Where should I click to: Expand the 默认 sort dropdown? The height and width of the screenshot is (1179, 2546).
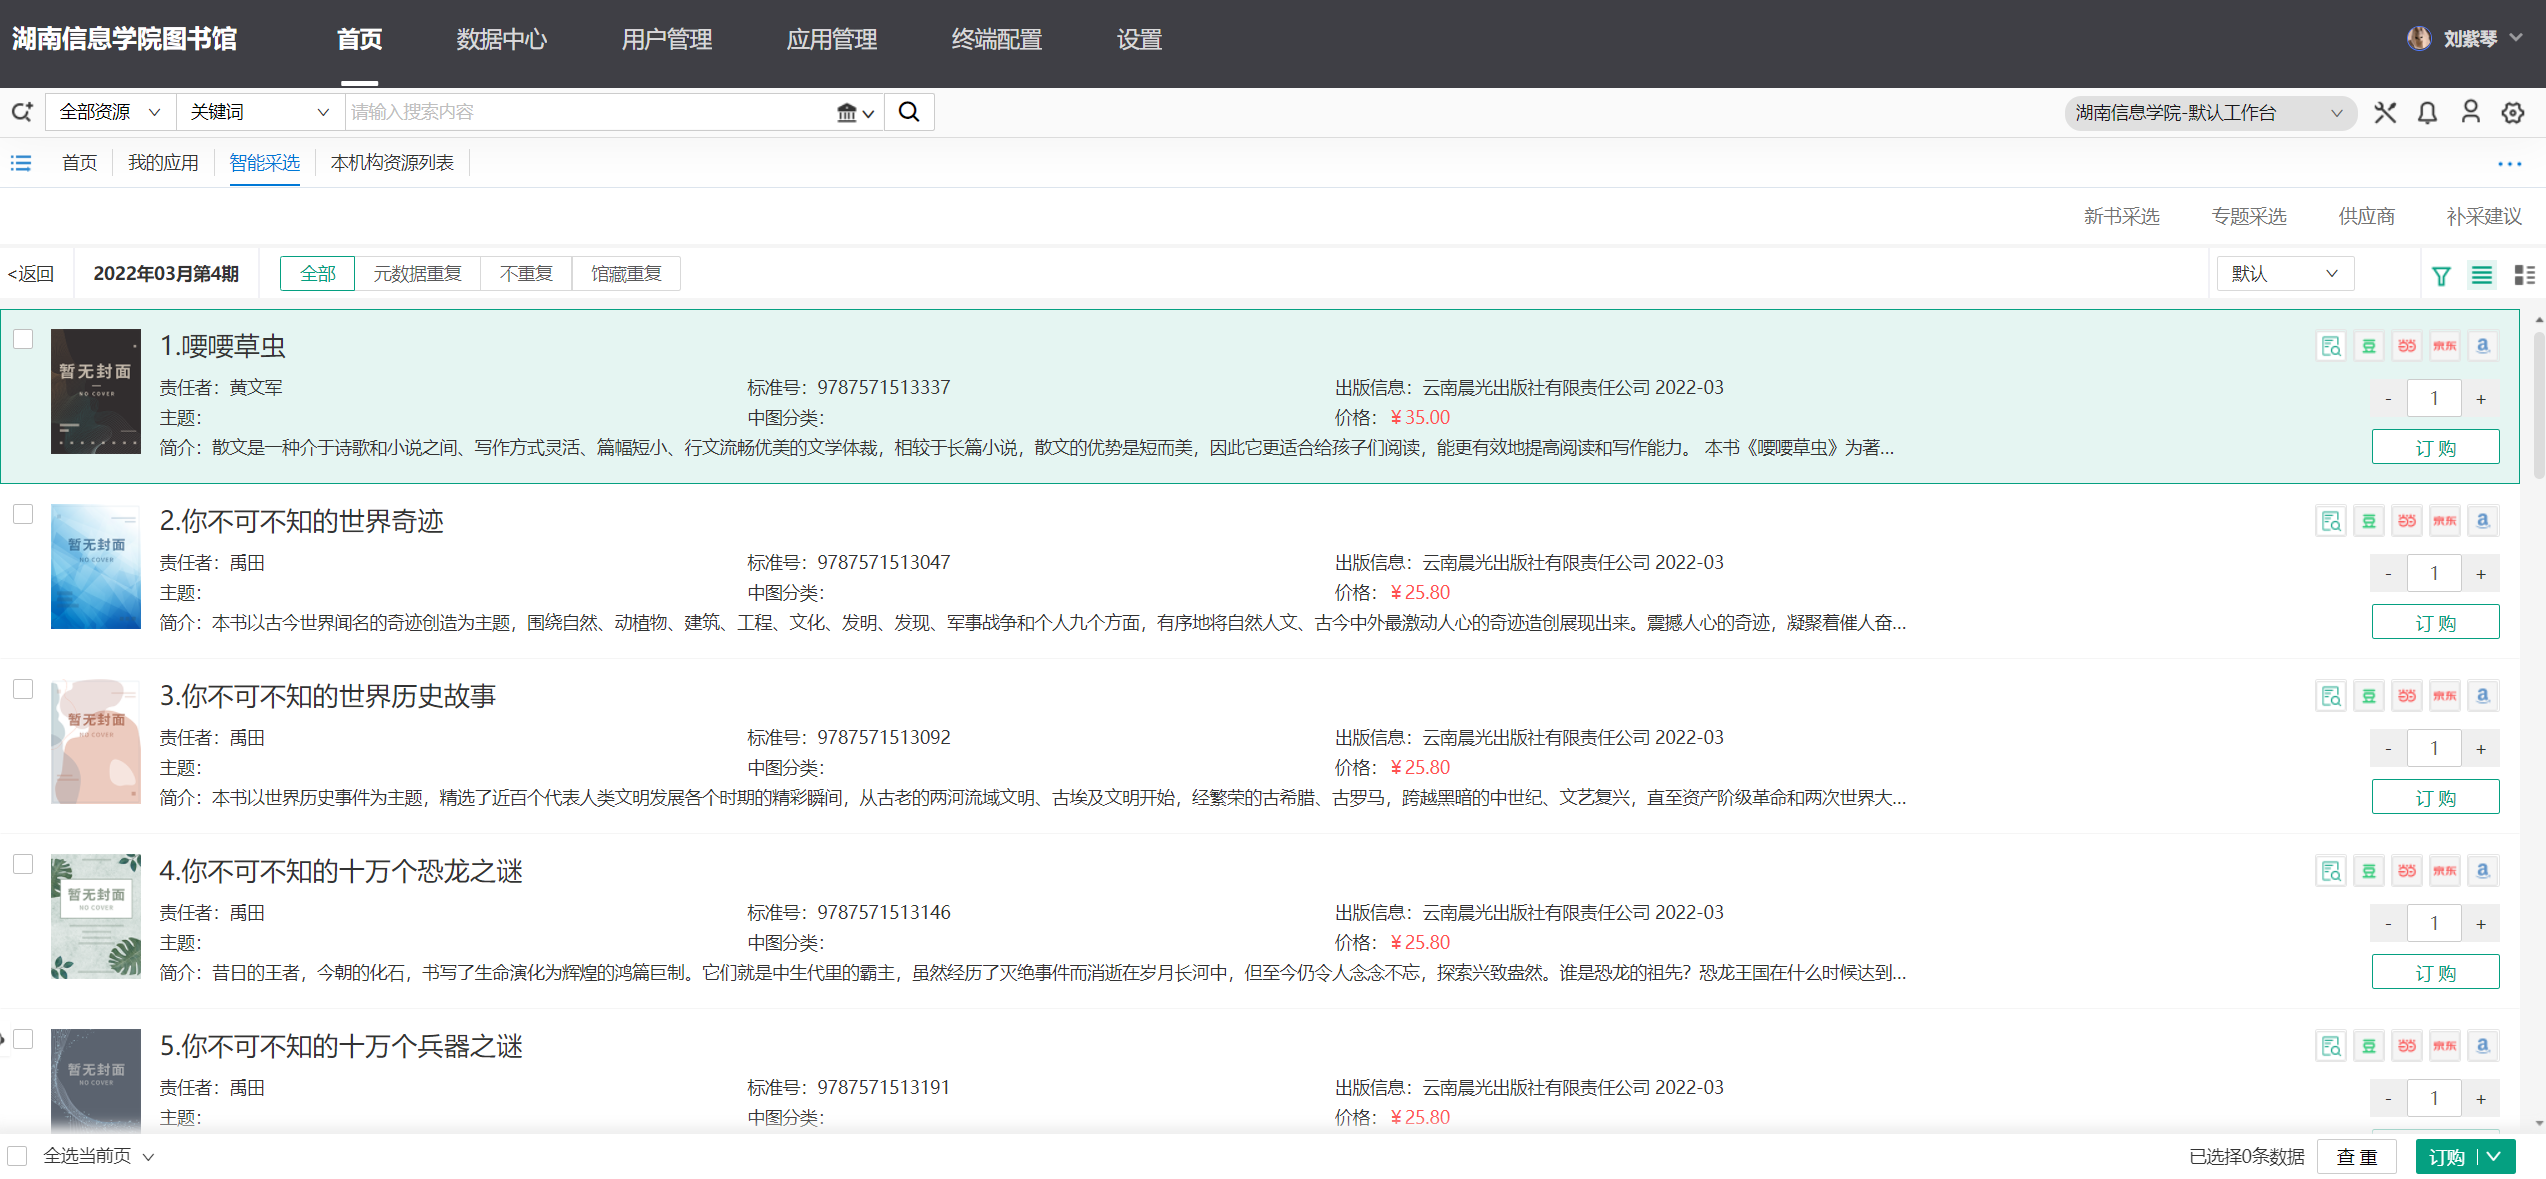tap(2284, 274)
